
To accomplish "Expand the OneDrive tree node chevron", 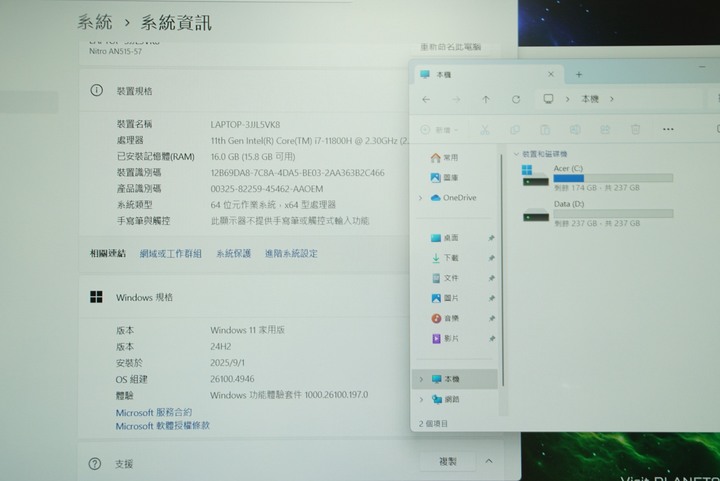I will click(420, 198).
